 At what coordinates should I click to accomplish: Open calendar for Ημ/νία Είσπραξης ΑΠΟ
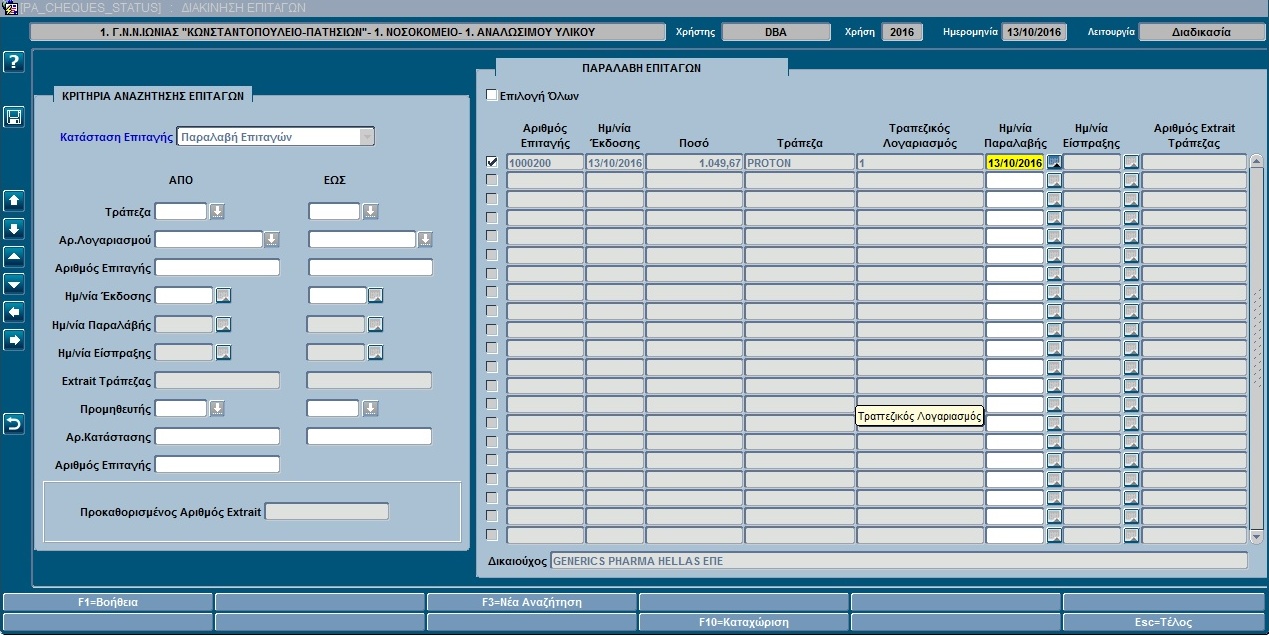(x=224, y=352)
